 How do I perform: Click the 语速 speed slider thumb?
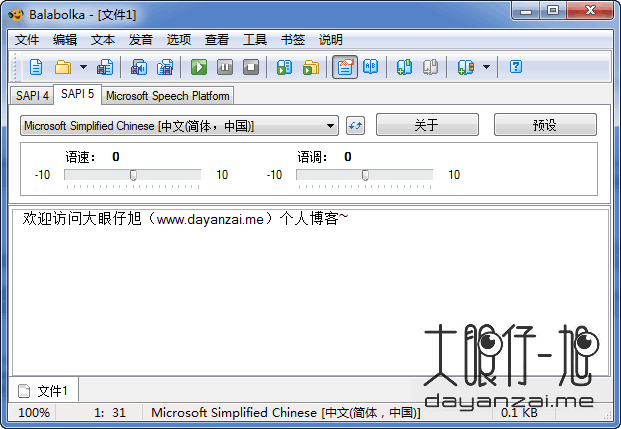tap(133, 175)
